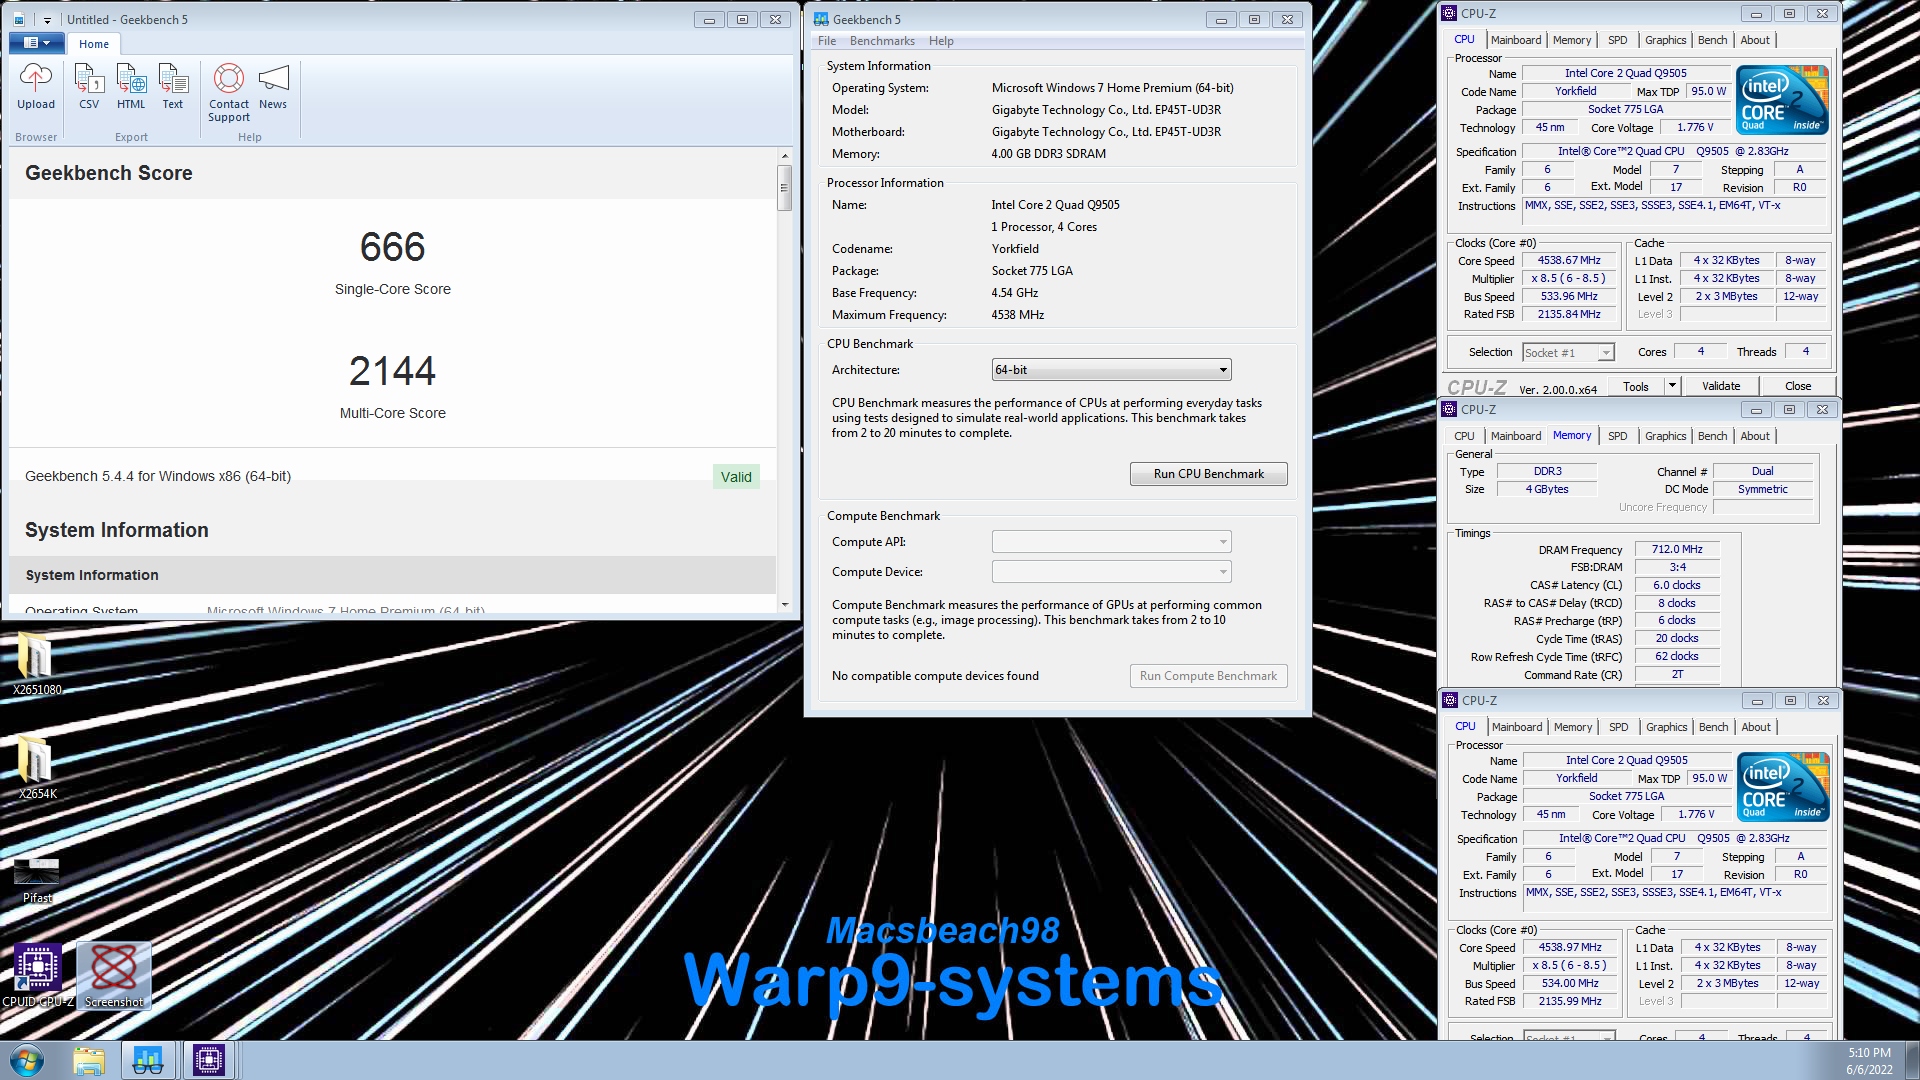1920x1080 pixels.
Task: Open the News ribbon item
Action: pos(273,86)
